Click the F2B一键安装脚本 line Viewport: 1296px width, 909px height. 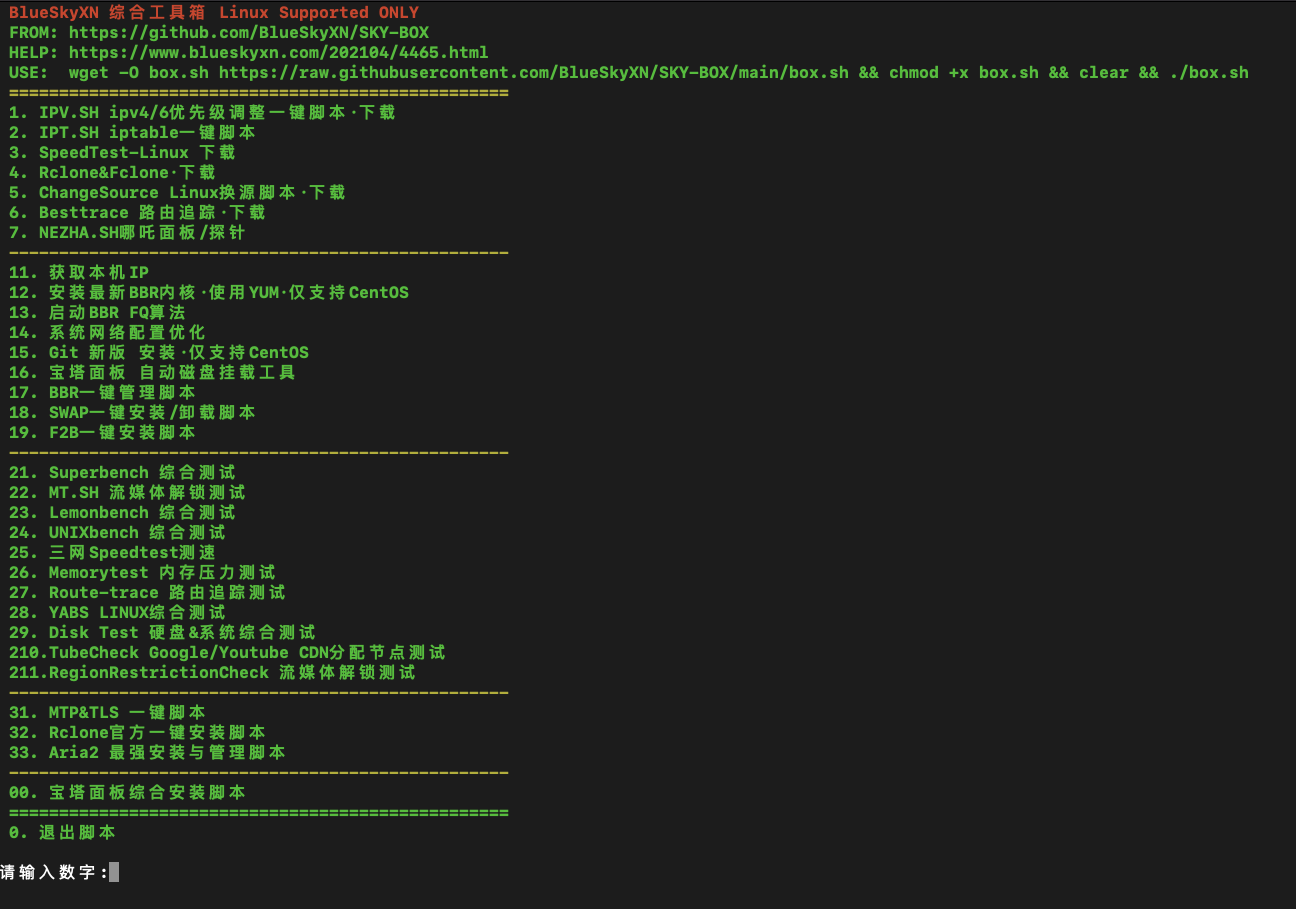tap(102, 433)
